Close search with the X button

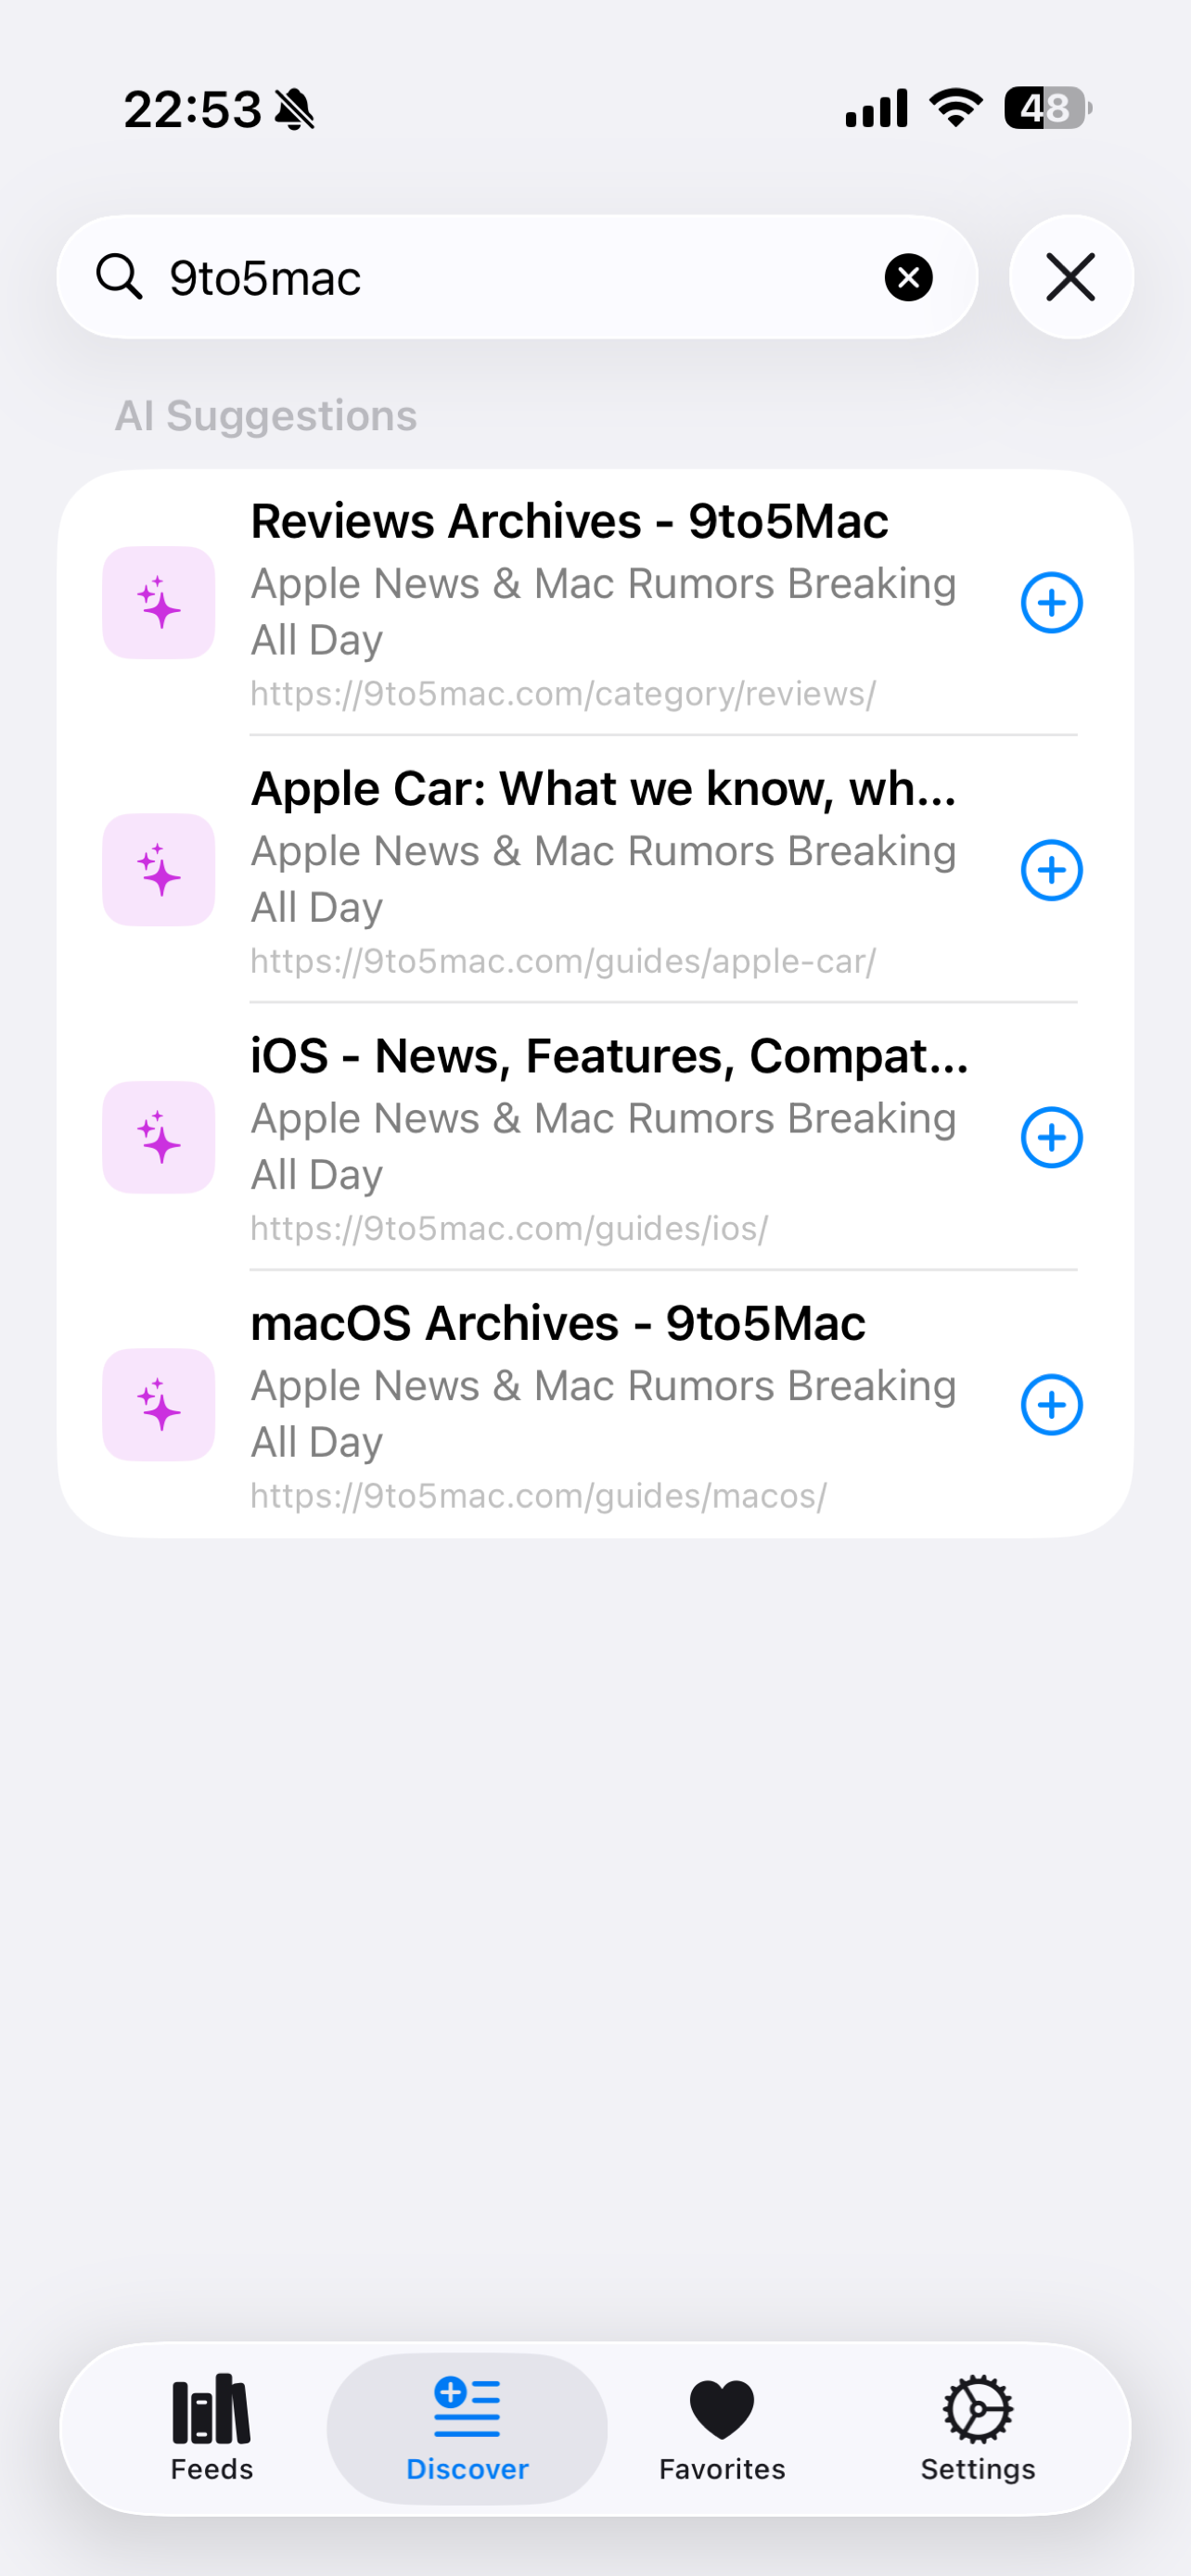point(1071,277)
